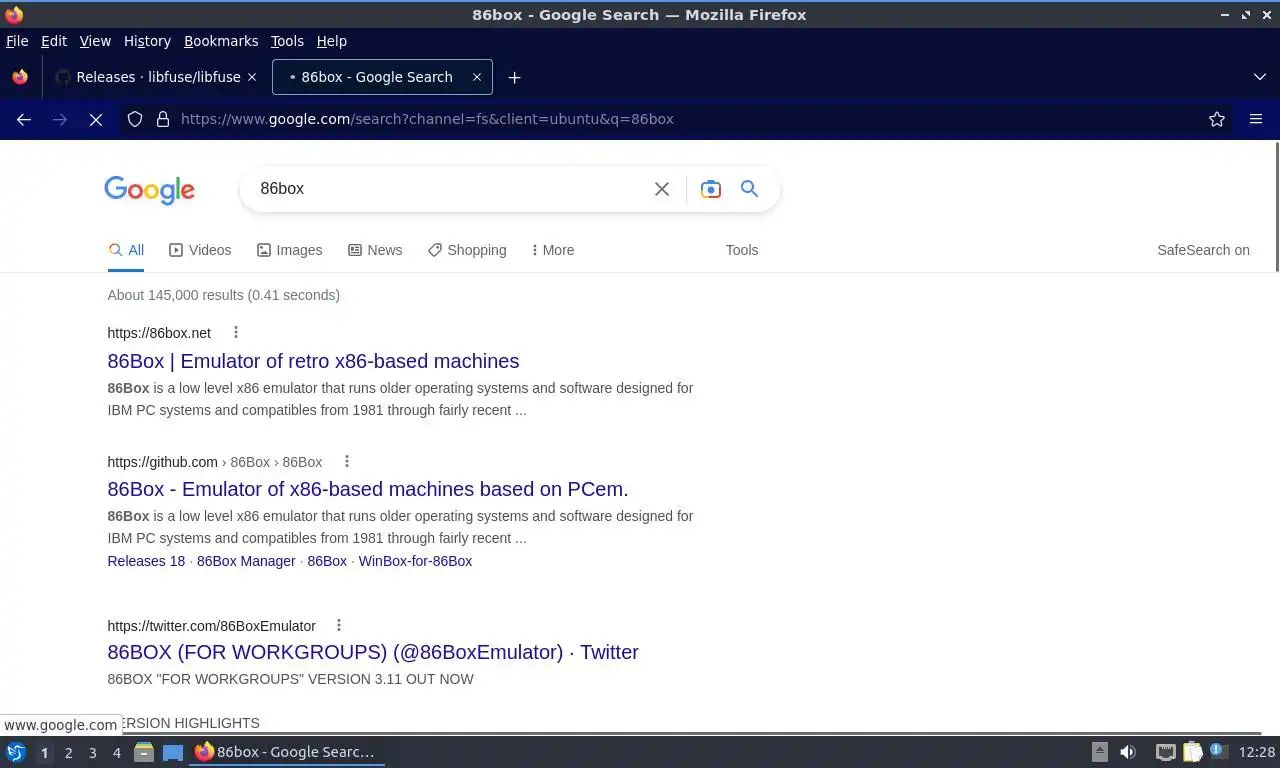Switch to workspace 2
This screenshot has height=768, width=1280.
(x=68, y=752)
